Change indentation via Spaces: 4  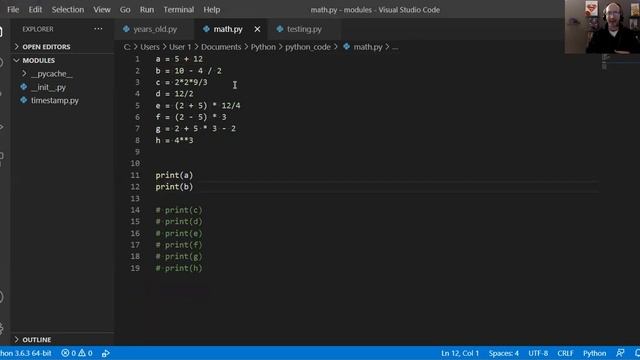point(504,353)
